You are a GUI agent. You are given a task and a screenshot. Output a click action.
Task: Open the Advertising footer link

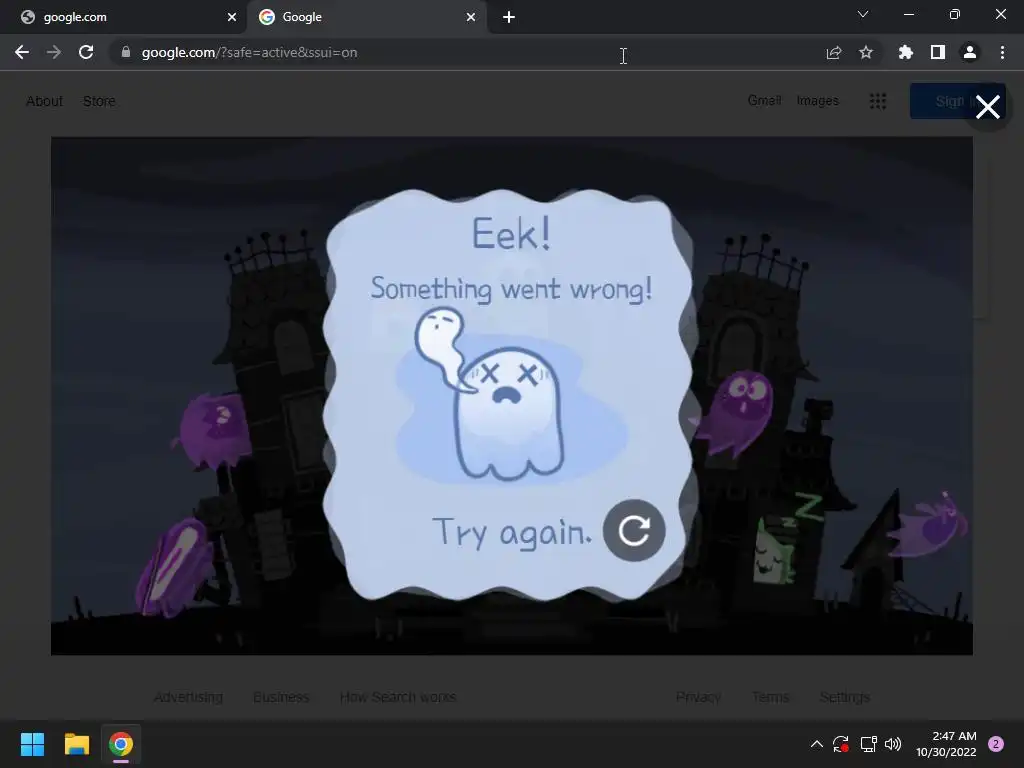point(188,697)
